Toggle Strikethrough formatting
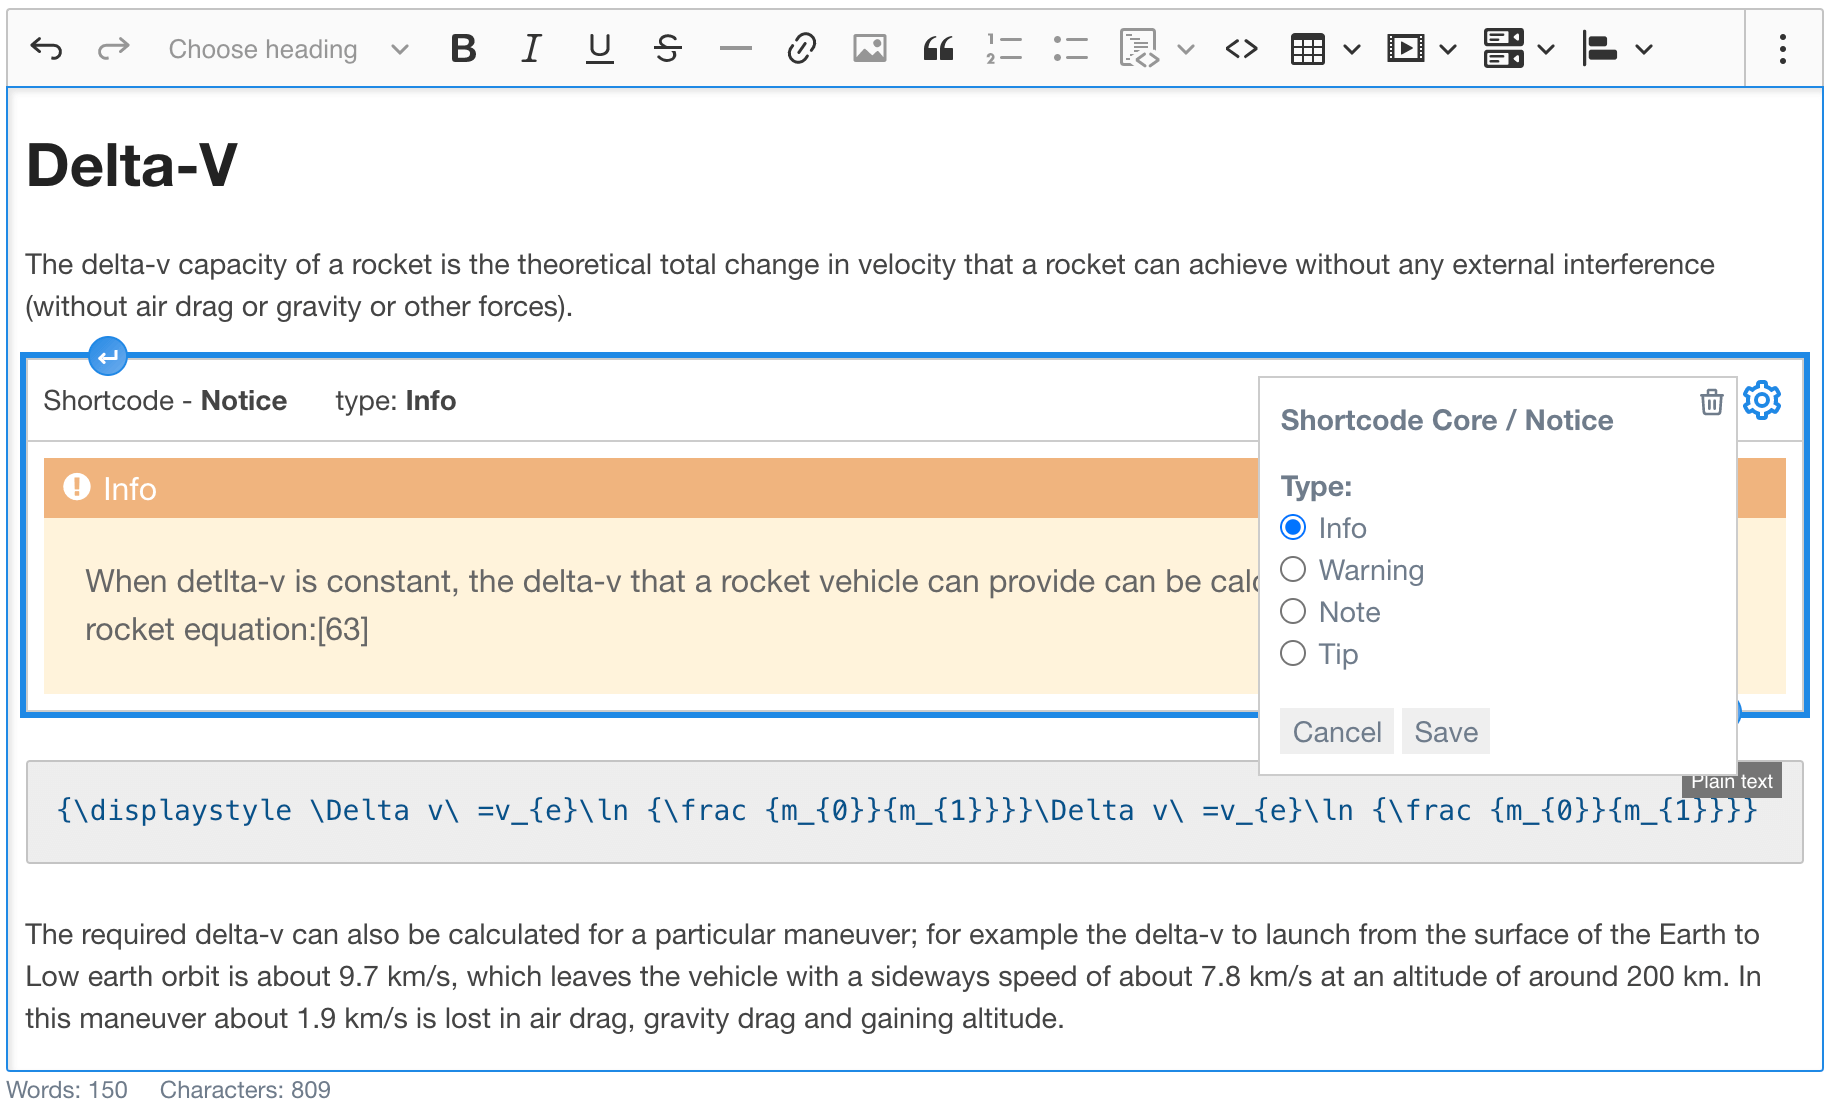 [x=668, y=48]
